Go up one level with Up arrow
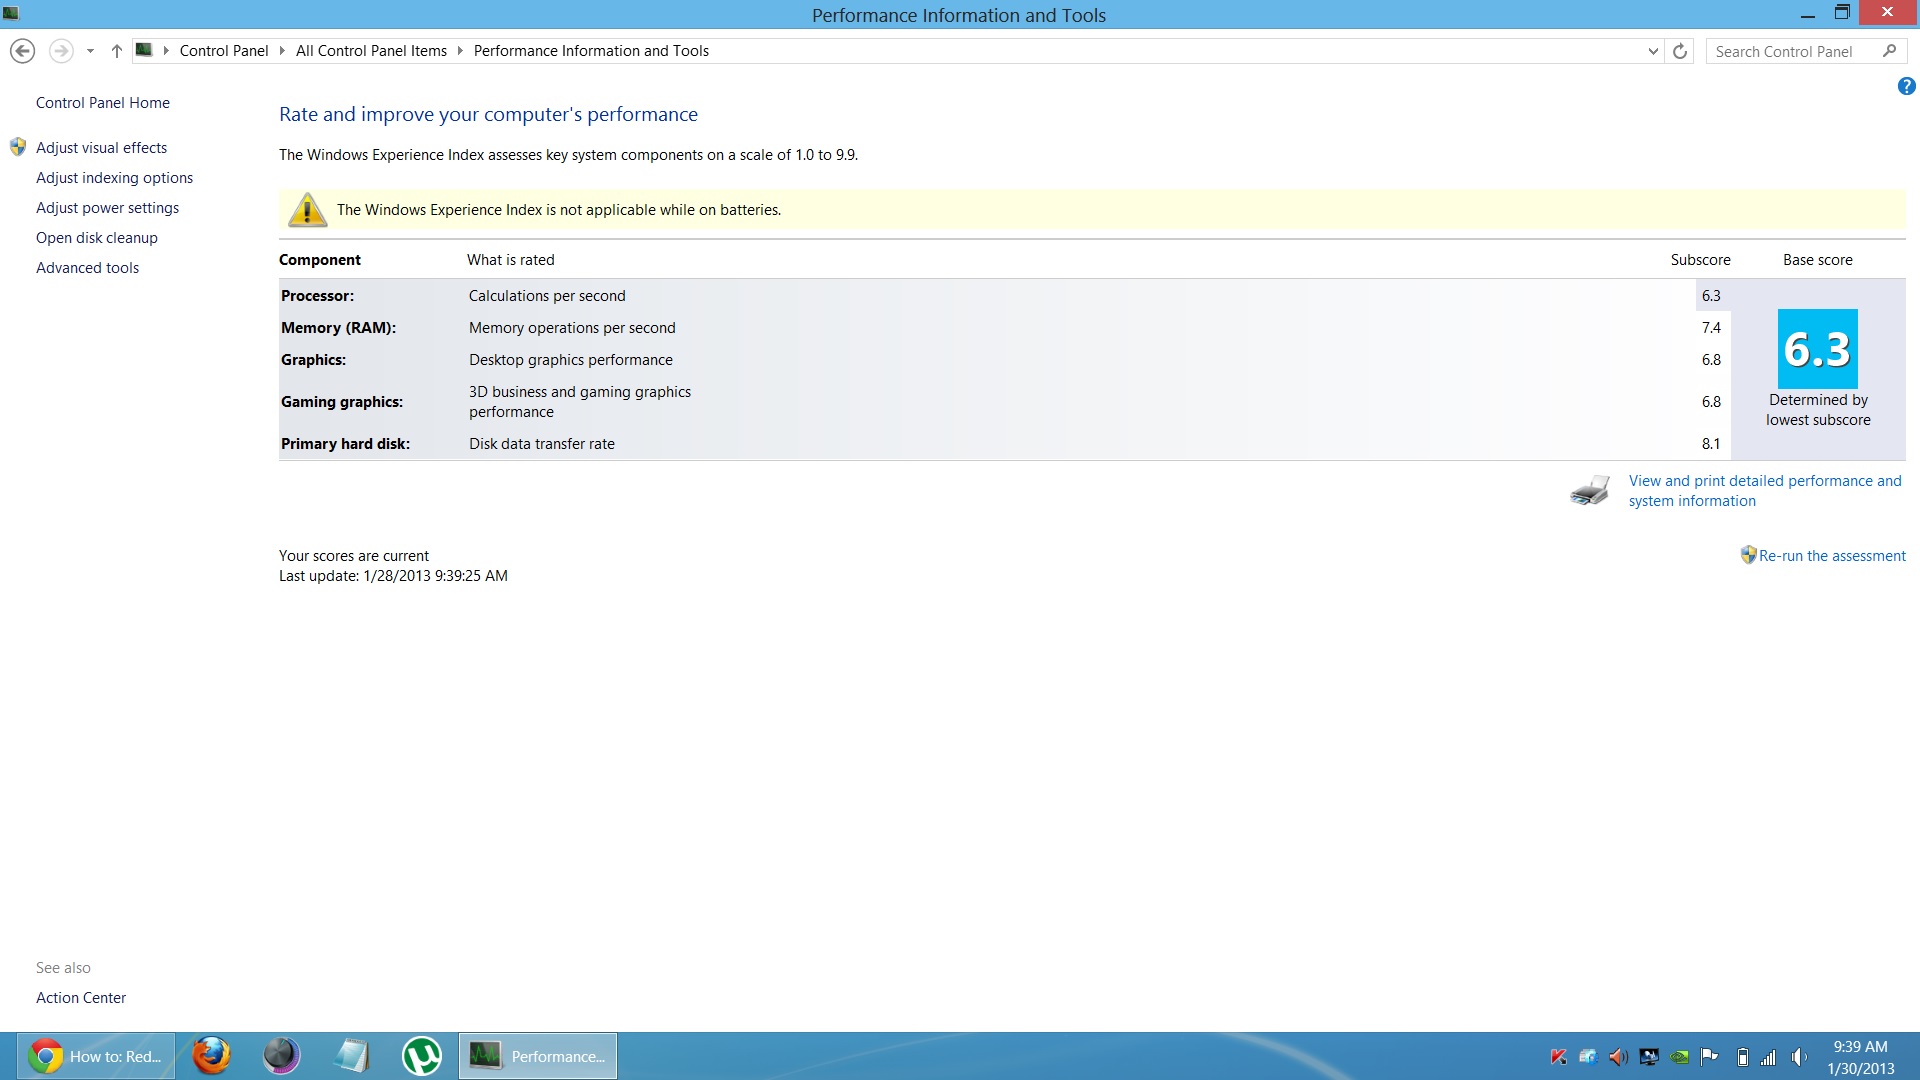The height and width of the screenshot is (1080, 1920). click(x=117, y=51)
